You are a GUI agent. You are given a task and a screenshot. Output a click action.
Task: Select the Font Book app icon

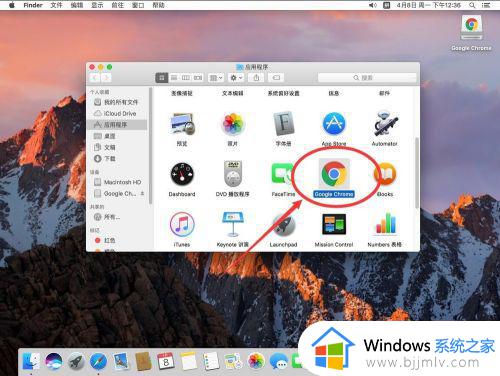(283, 124)
